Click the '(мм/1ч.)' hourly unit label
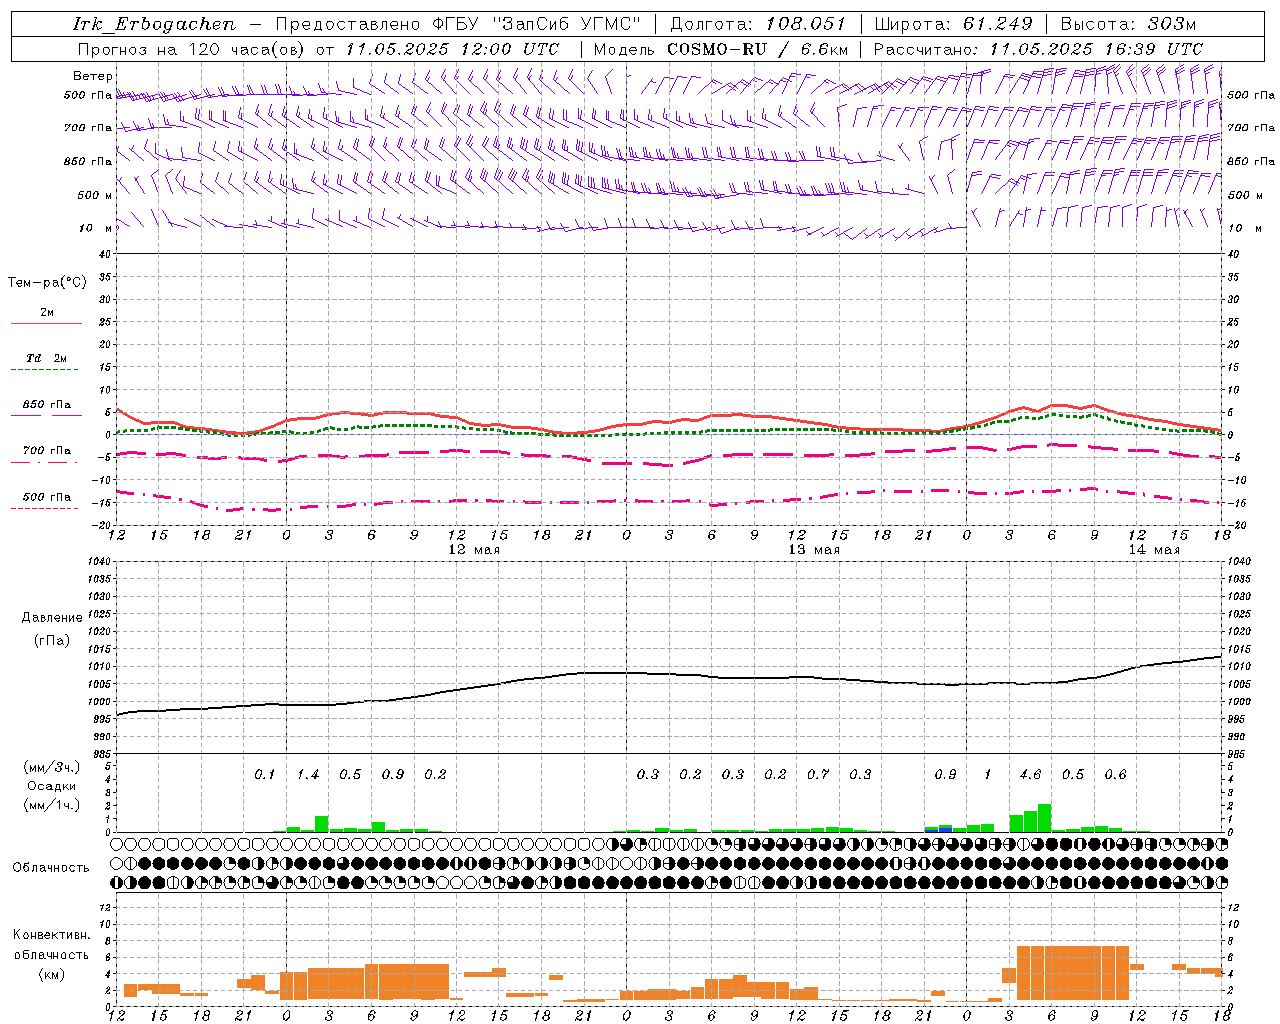The image size is (1280, 1024). 52,804
